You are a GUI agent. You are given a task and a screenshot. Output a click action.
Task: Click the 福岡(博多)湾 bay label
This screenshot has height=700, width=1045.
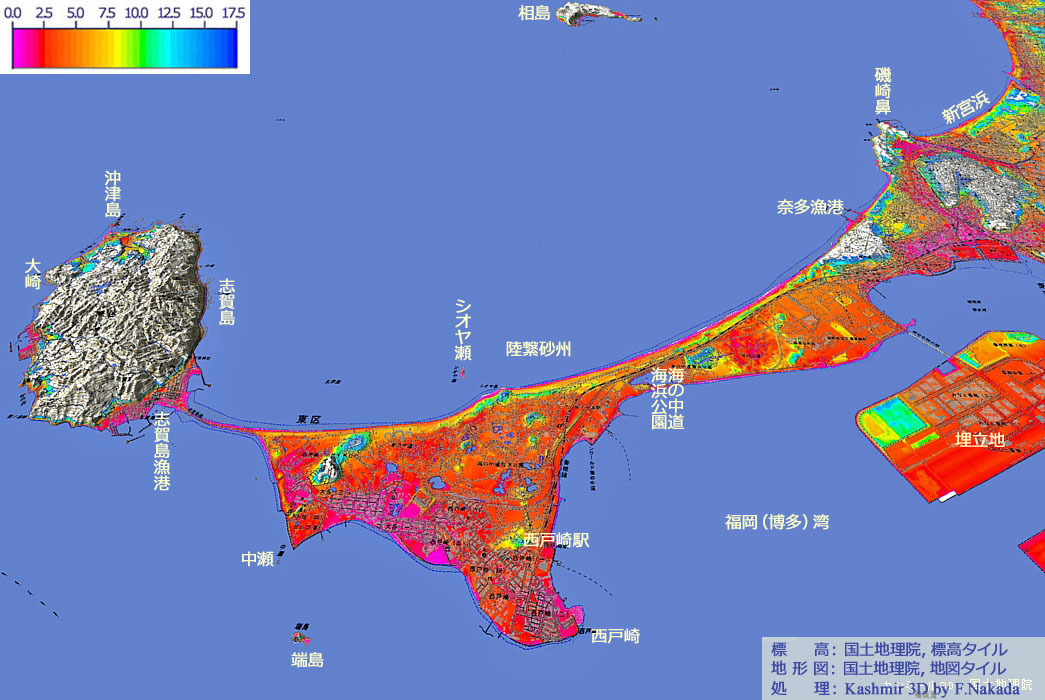[x=777, y=522]
